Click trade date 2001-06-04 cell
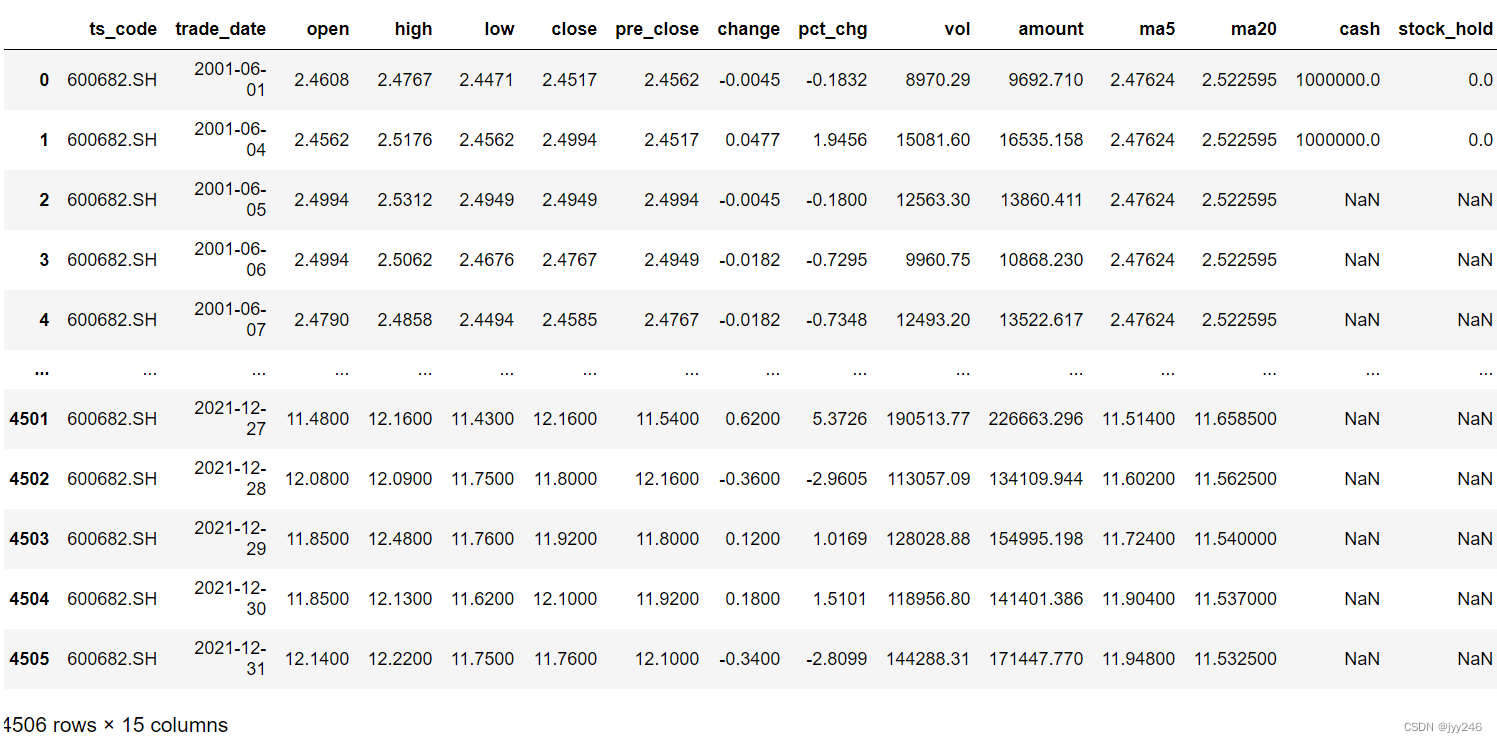This screenshot has width=1497, height=743. 230,140
